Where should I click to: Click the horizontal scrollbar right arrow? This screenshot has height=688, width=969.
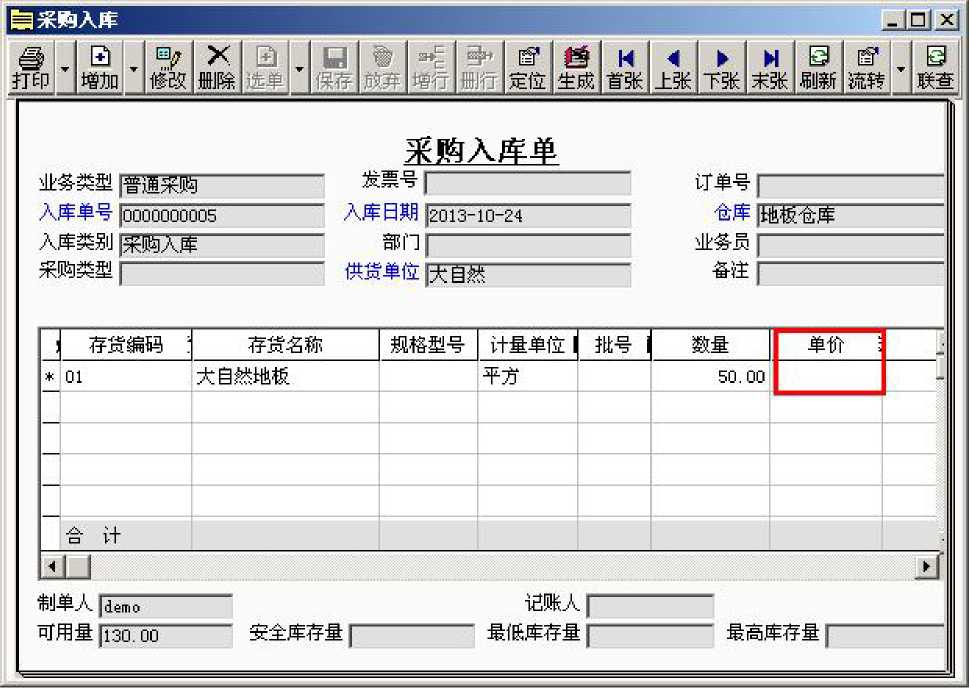[x=926, y=566]
